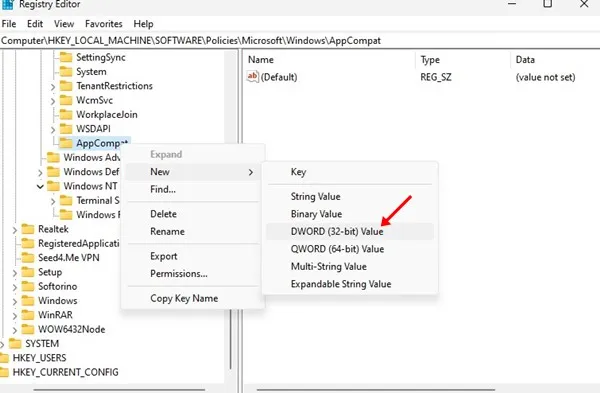The height and width of the screenshot is (393, 600).
Task: Expand the Setup key
Action: 15,273
